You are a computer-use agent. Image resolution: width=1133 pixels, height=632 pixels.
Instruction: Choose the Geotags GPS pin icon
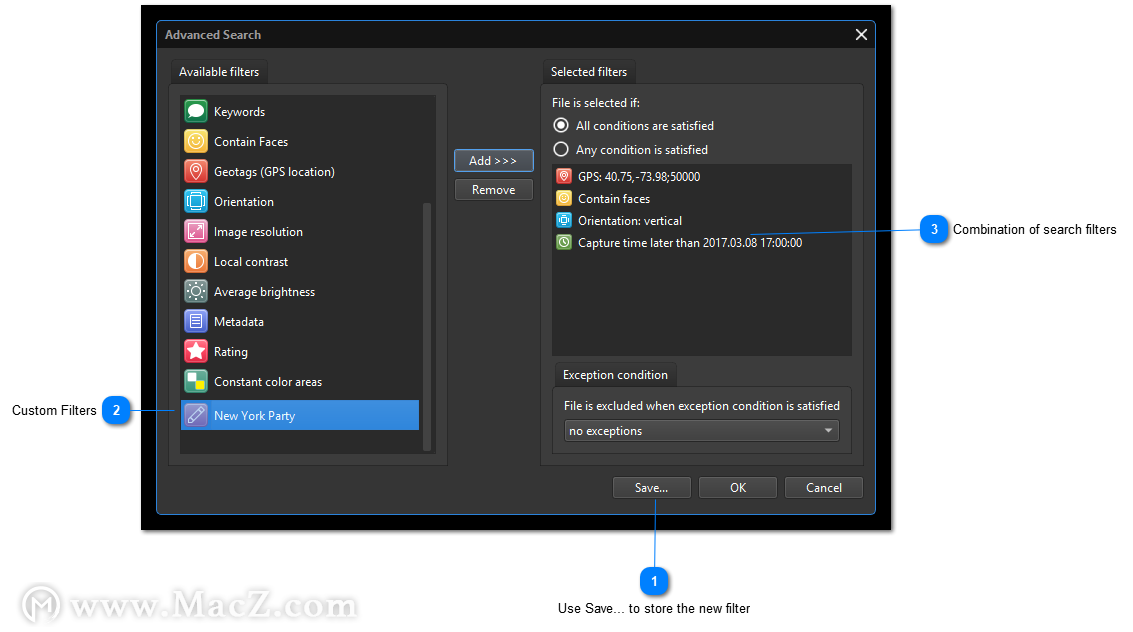[196, 171]
